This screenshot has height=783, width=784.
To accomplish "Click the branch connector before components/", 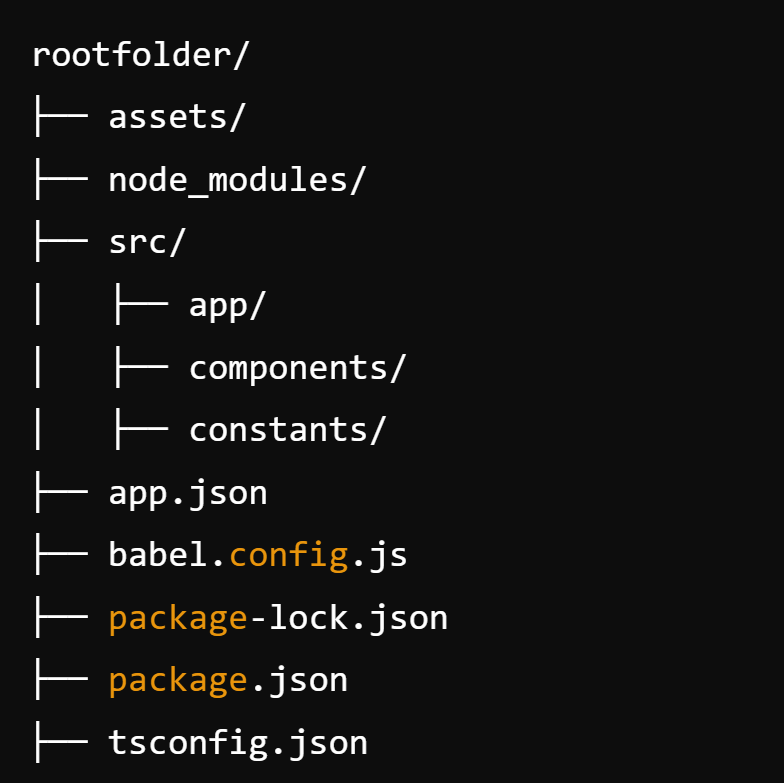I will 139,368.
